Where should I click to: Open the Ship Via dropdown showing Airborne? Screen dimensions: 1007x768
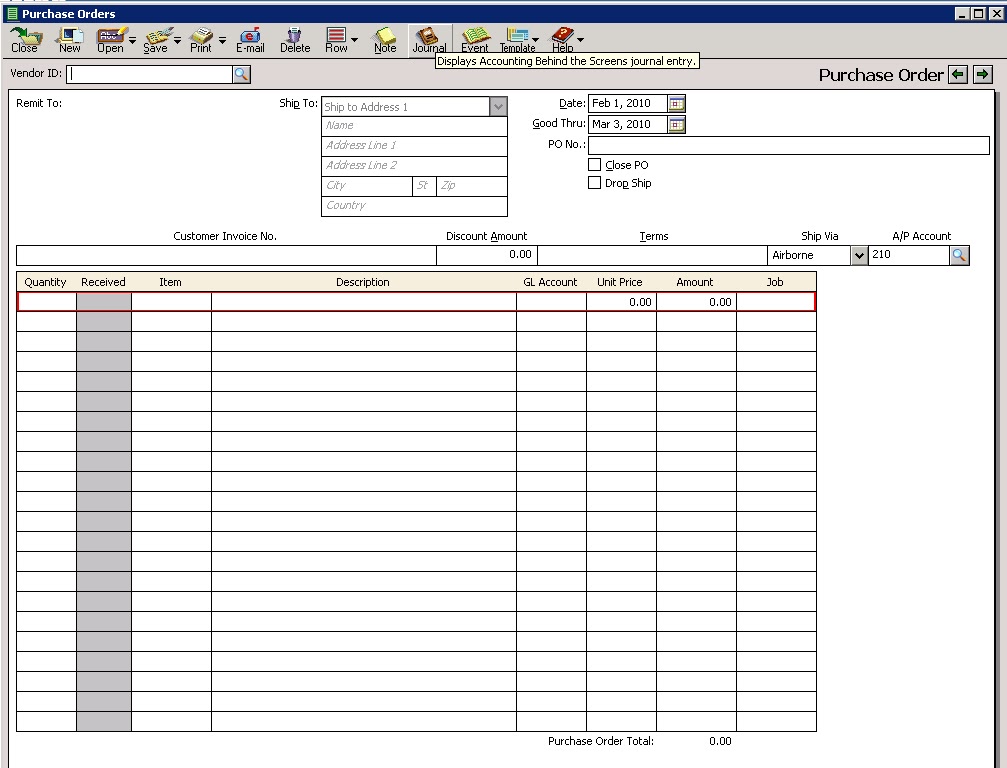pos(859,255)
